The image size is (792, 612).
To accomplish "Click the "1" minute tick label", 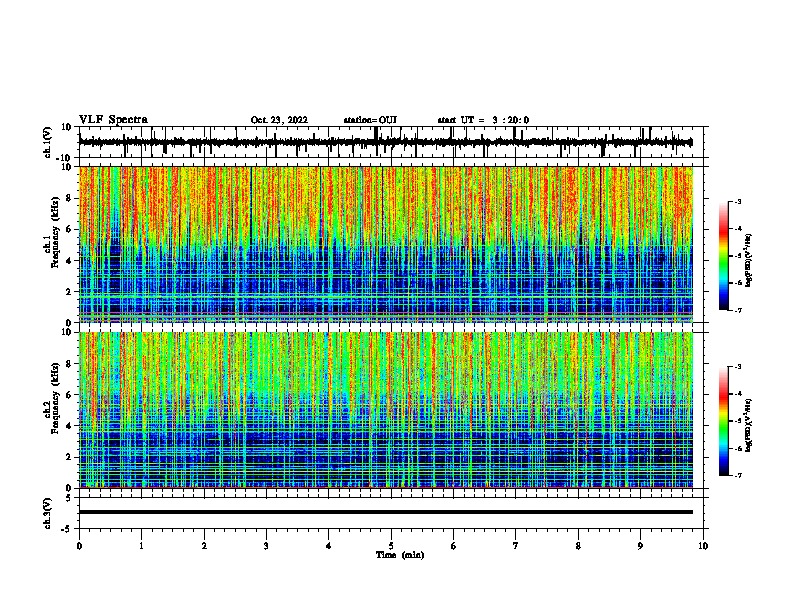I will (141, 546).
